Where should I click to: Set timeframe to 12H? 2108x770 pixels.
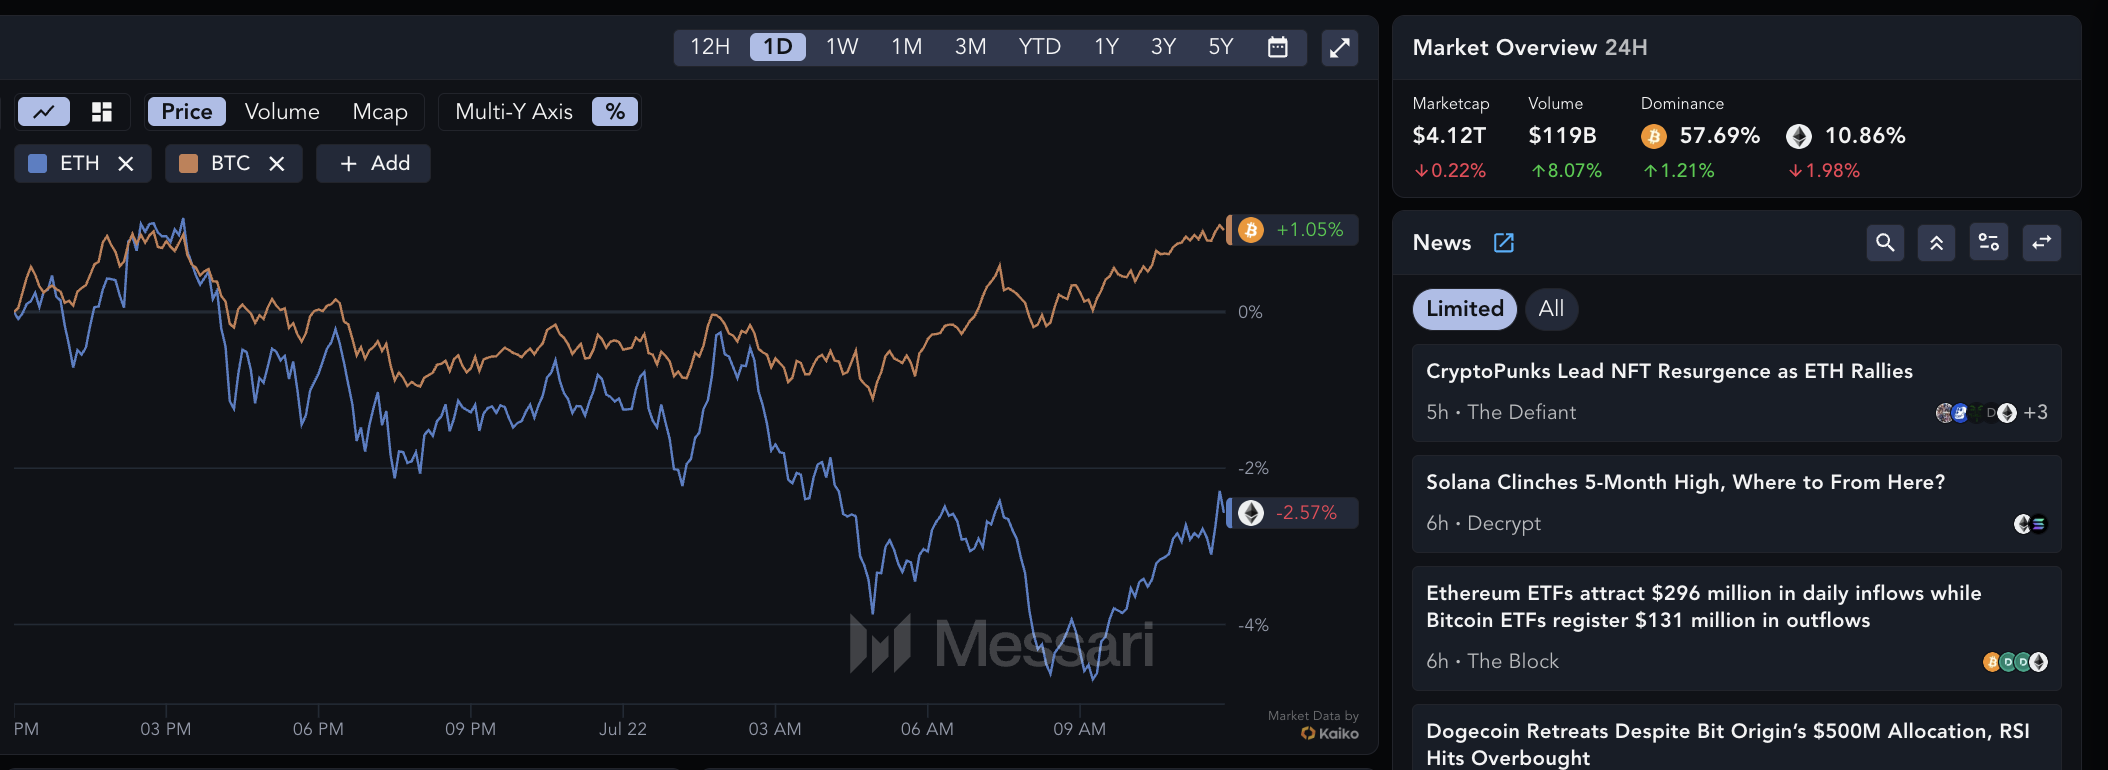tap(710, 47)
